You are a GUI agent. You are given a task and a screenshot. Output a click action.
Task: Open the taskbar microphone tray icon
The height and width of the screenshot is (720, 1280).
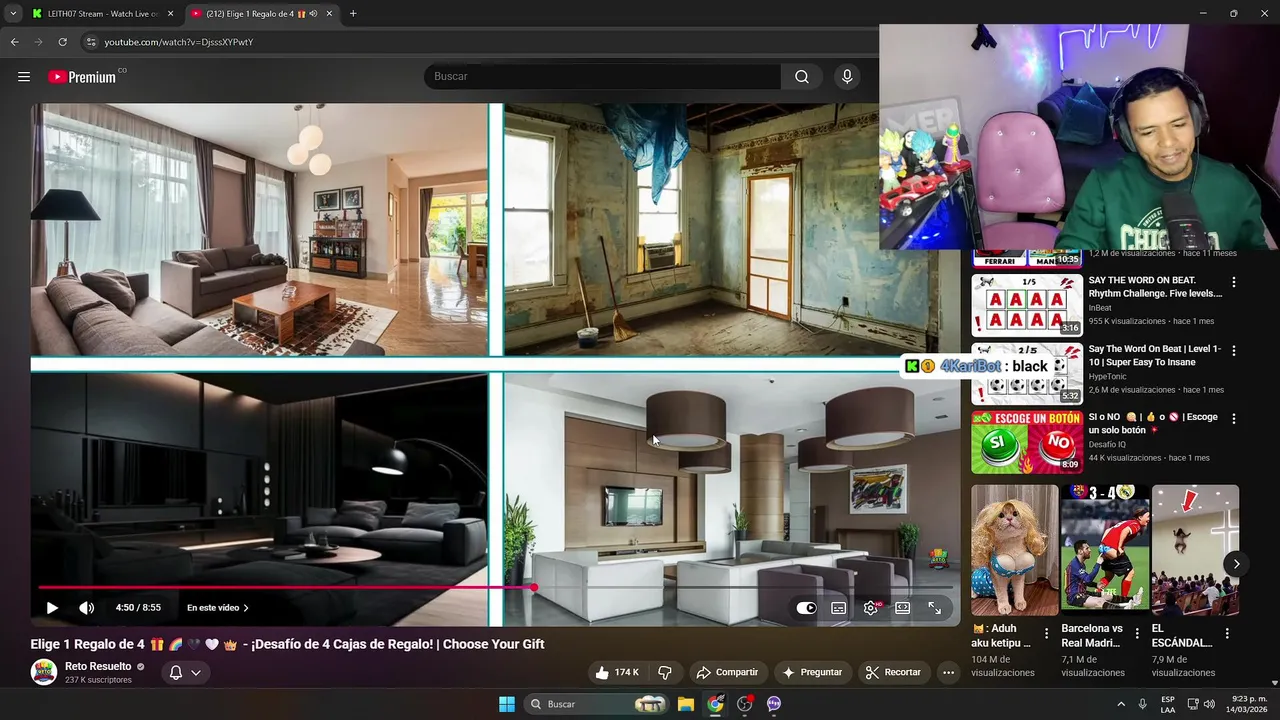pos(1143,704)
